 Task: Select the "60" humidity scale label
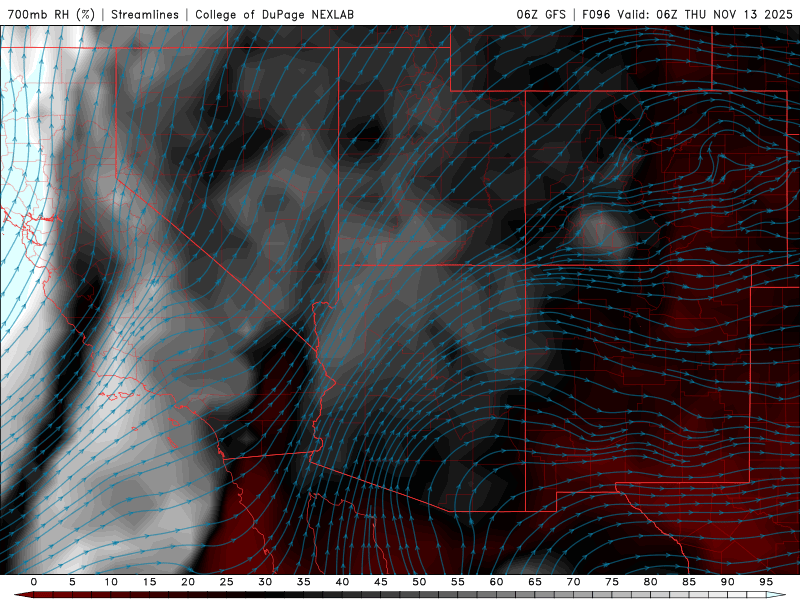click(x=496, y=582)
